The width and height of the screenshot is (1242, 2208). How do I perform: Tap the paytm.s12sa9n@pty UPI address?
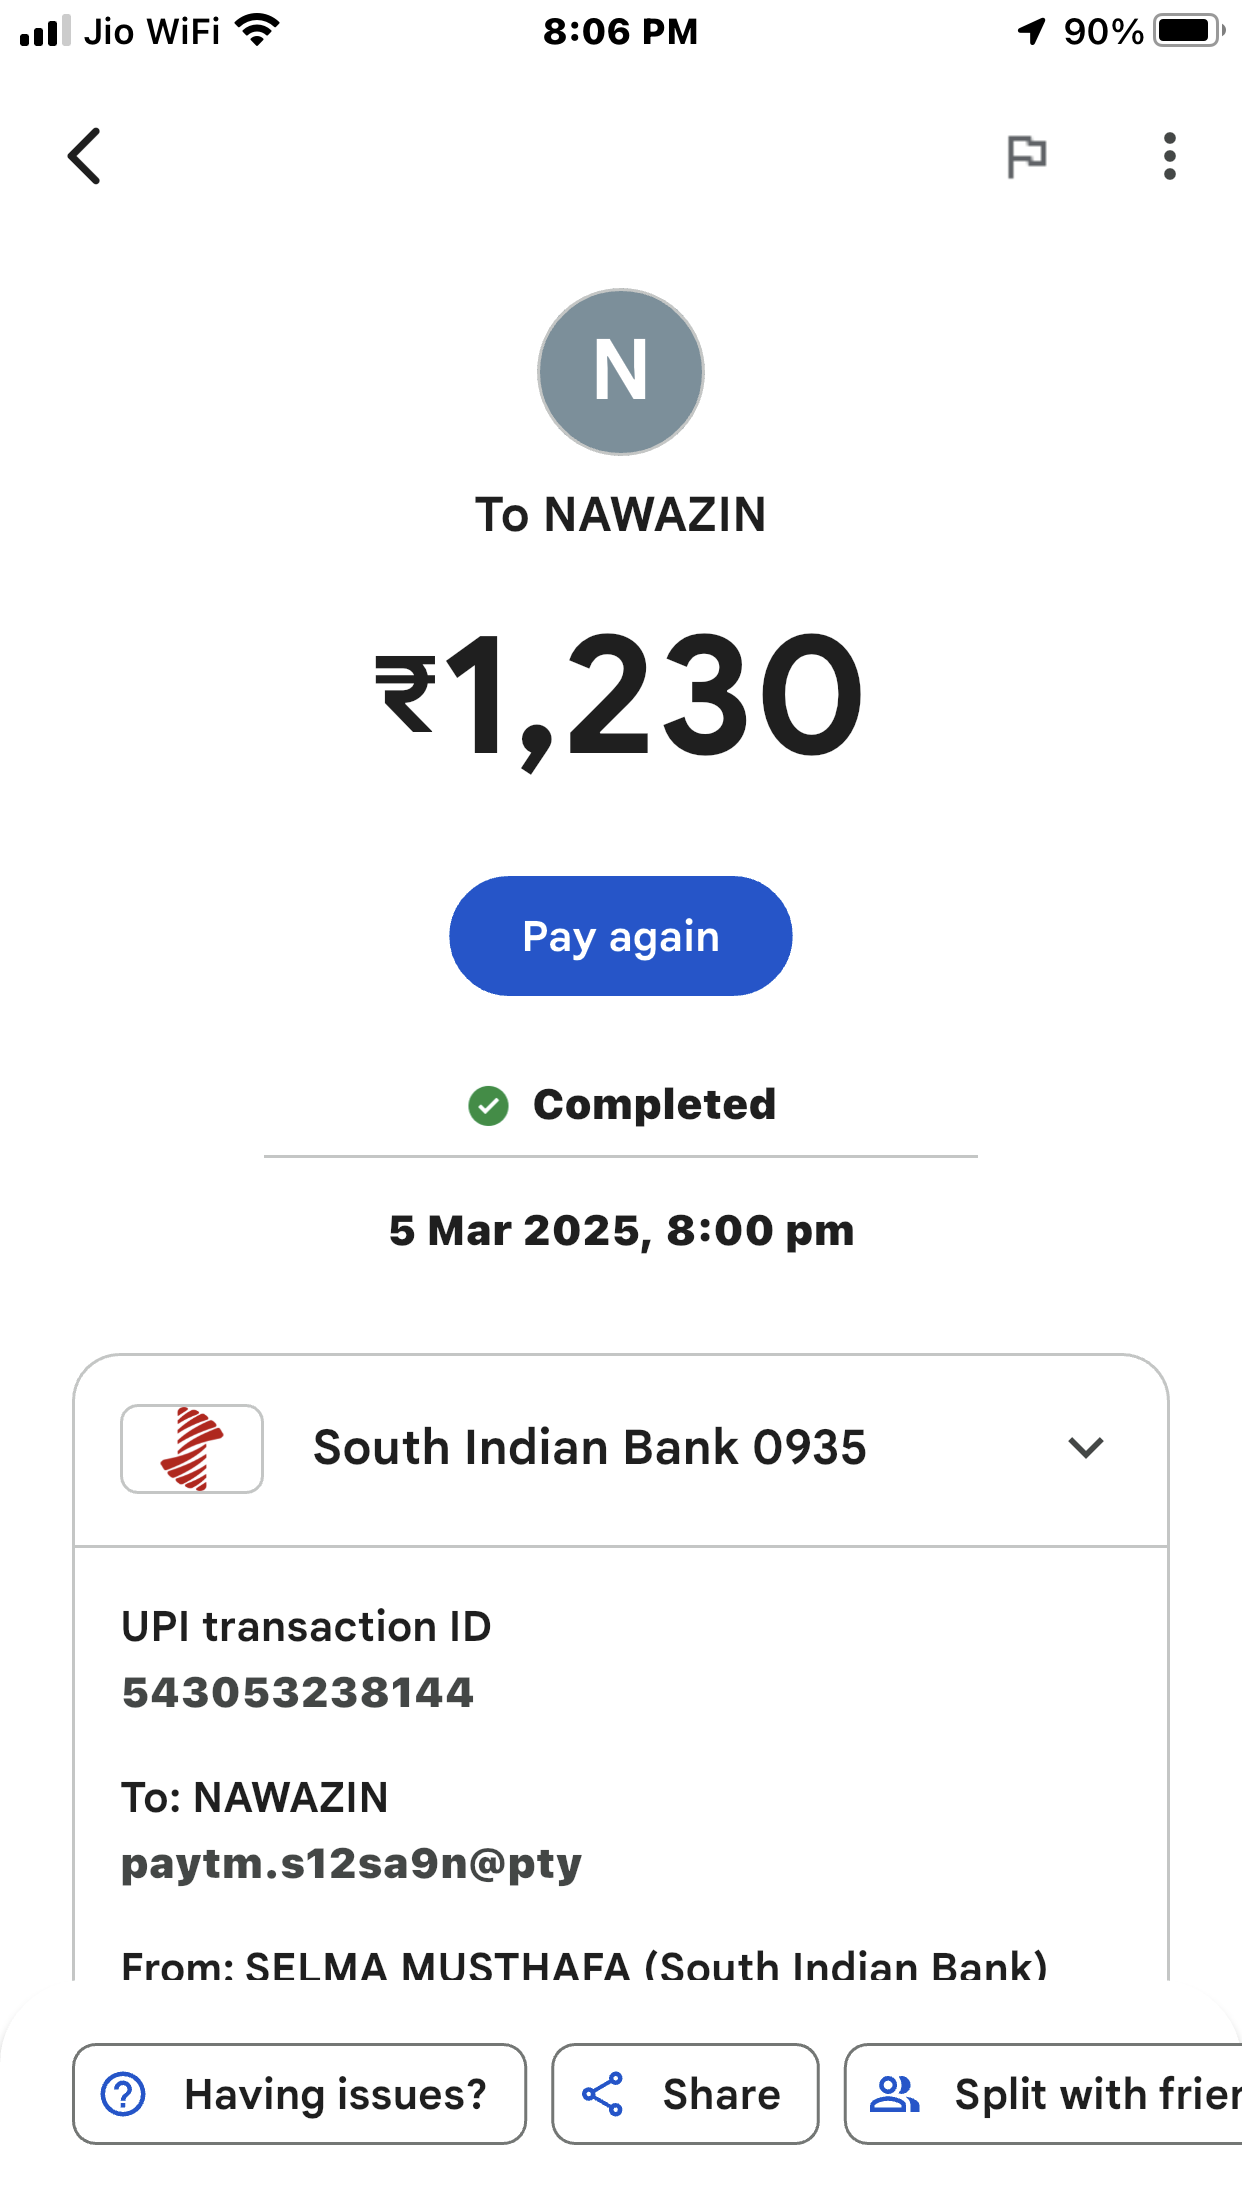[x=351, y=1863]
